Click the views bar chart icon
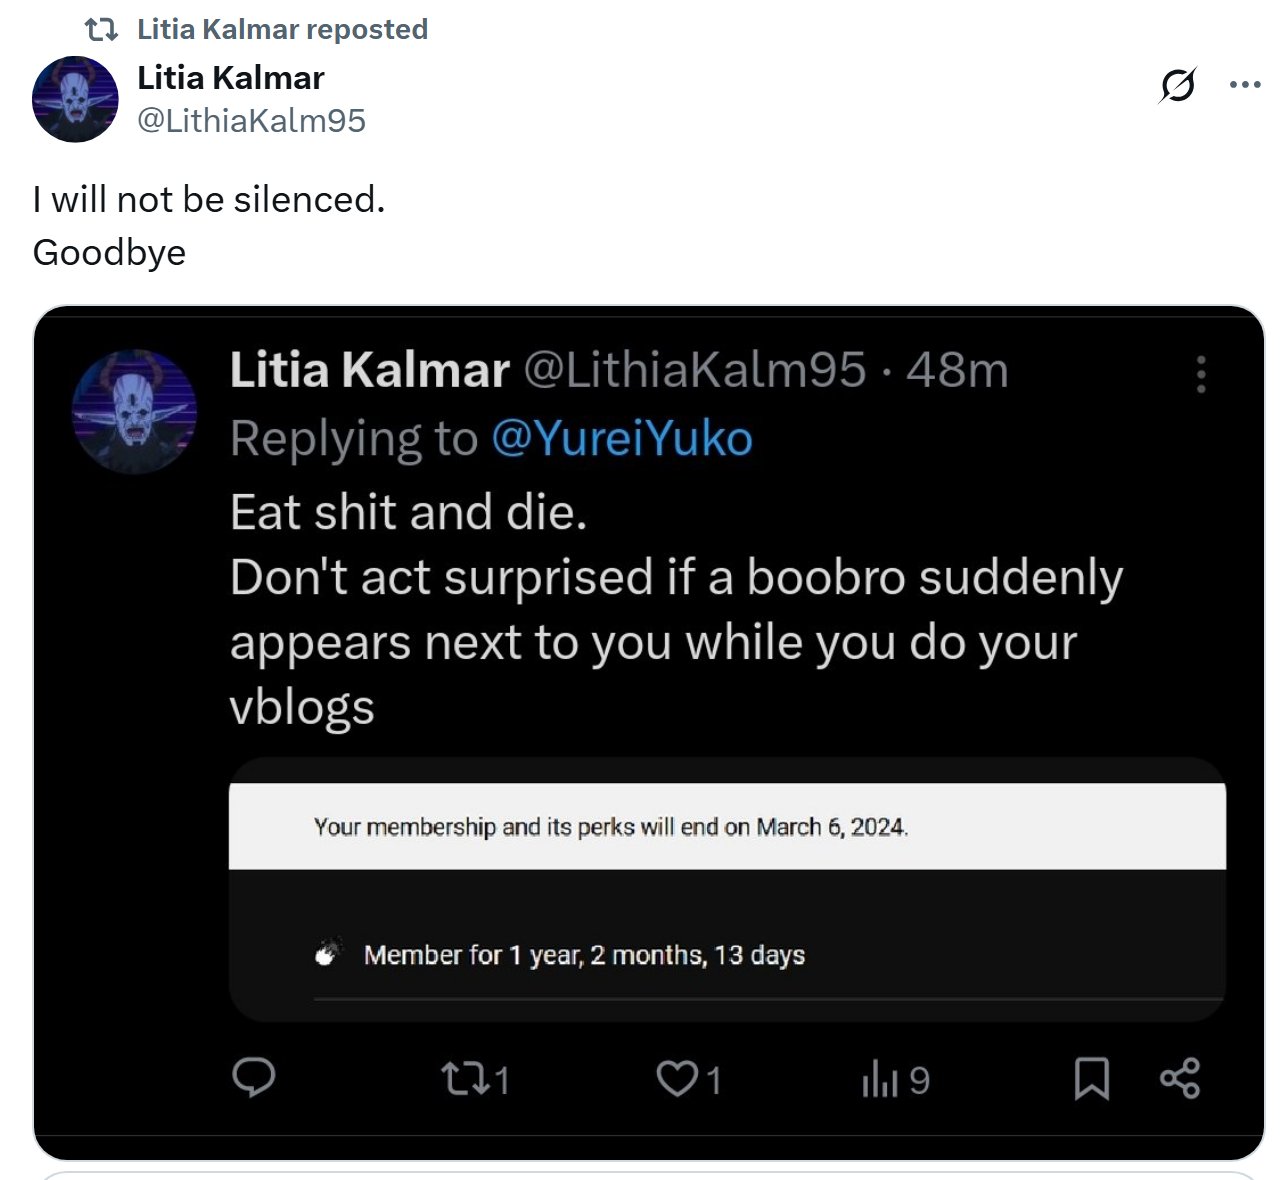The image size is (1282, 1180). click(x=880, y=1080)
